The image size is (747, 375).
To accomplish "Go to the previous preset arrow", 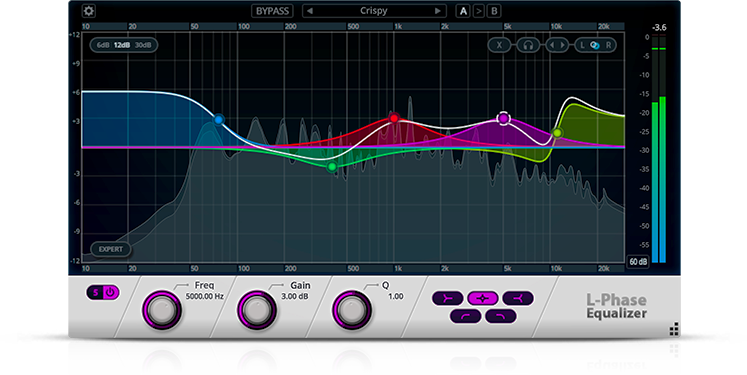I will 310,11.
